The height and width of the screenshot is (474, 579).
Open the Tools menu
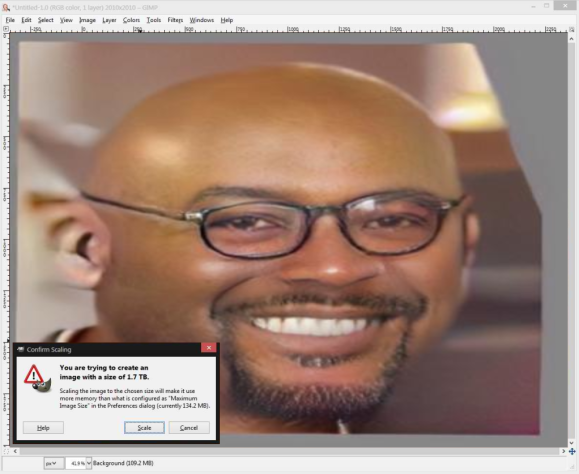click(x=154, y=20)
